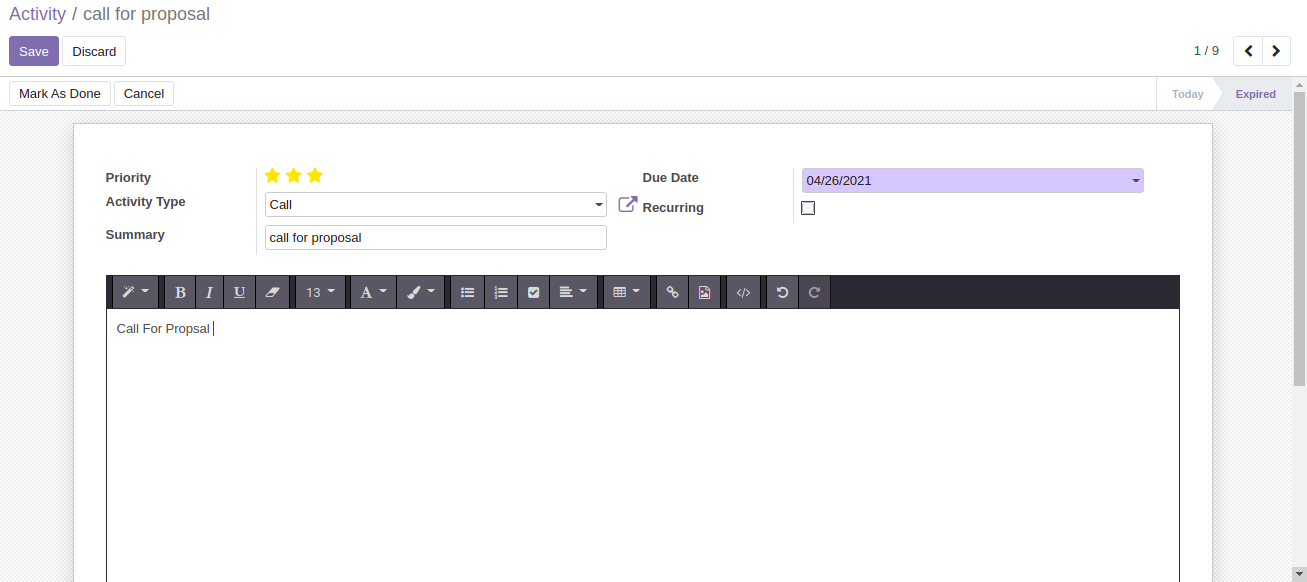1307x582 pixels.
Task: Go to the previous record arrow
Action: [1248, 51]
